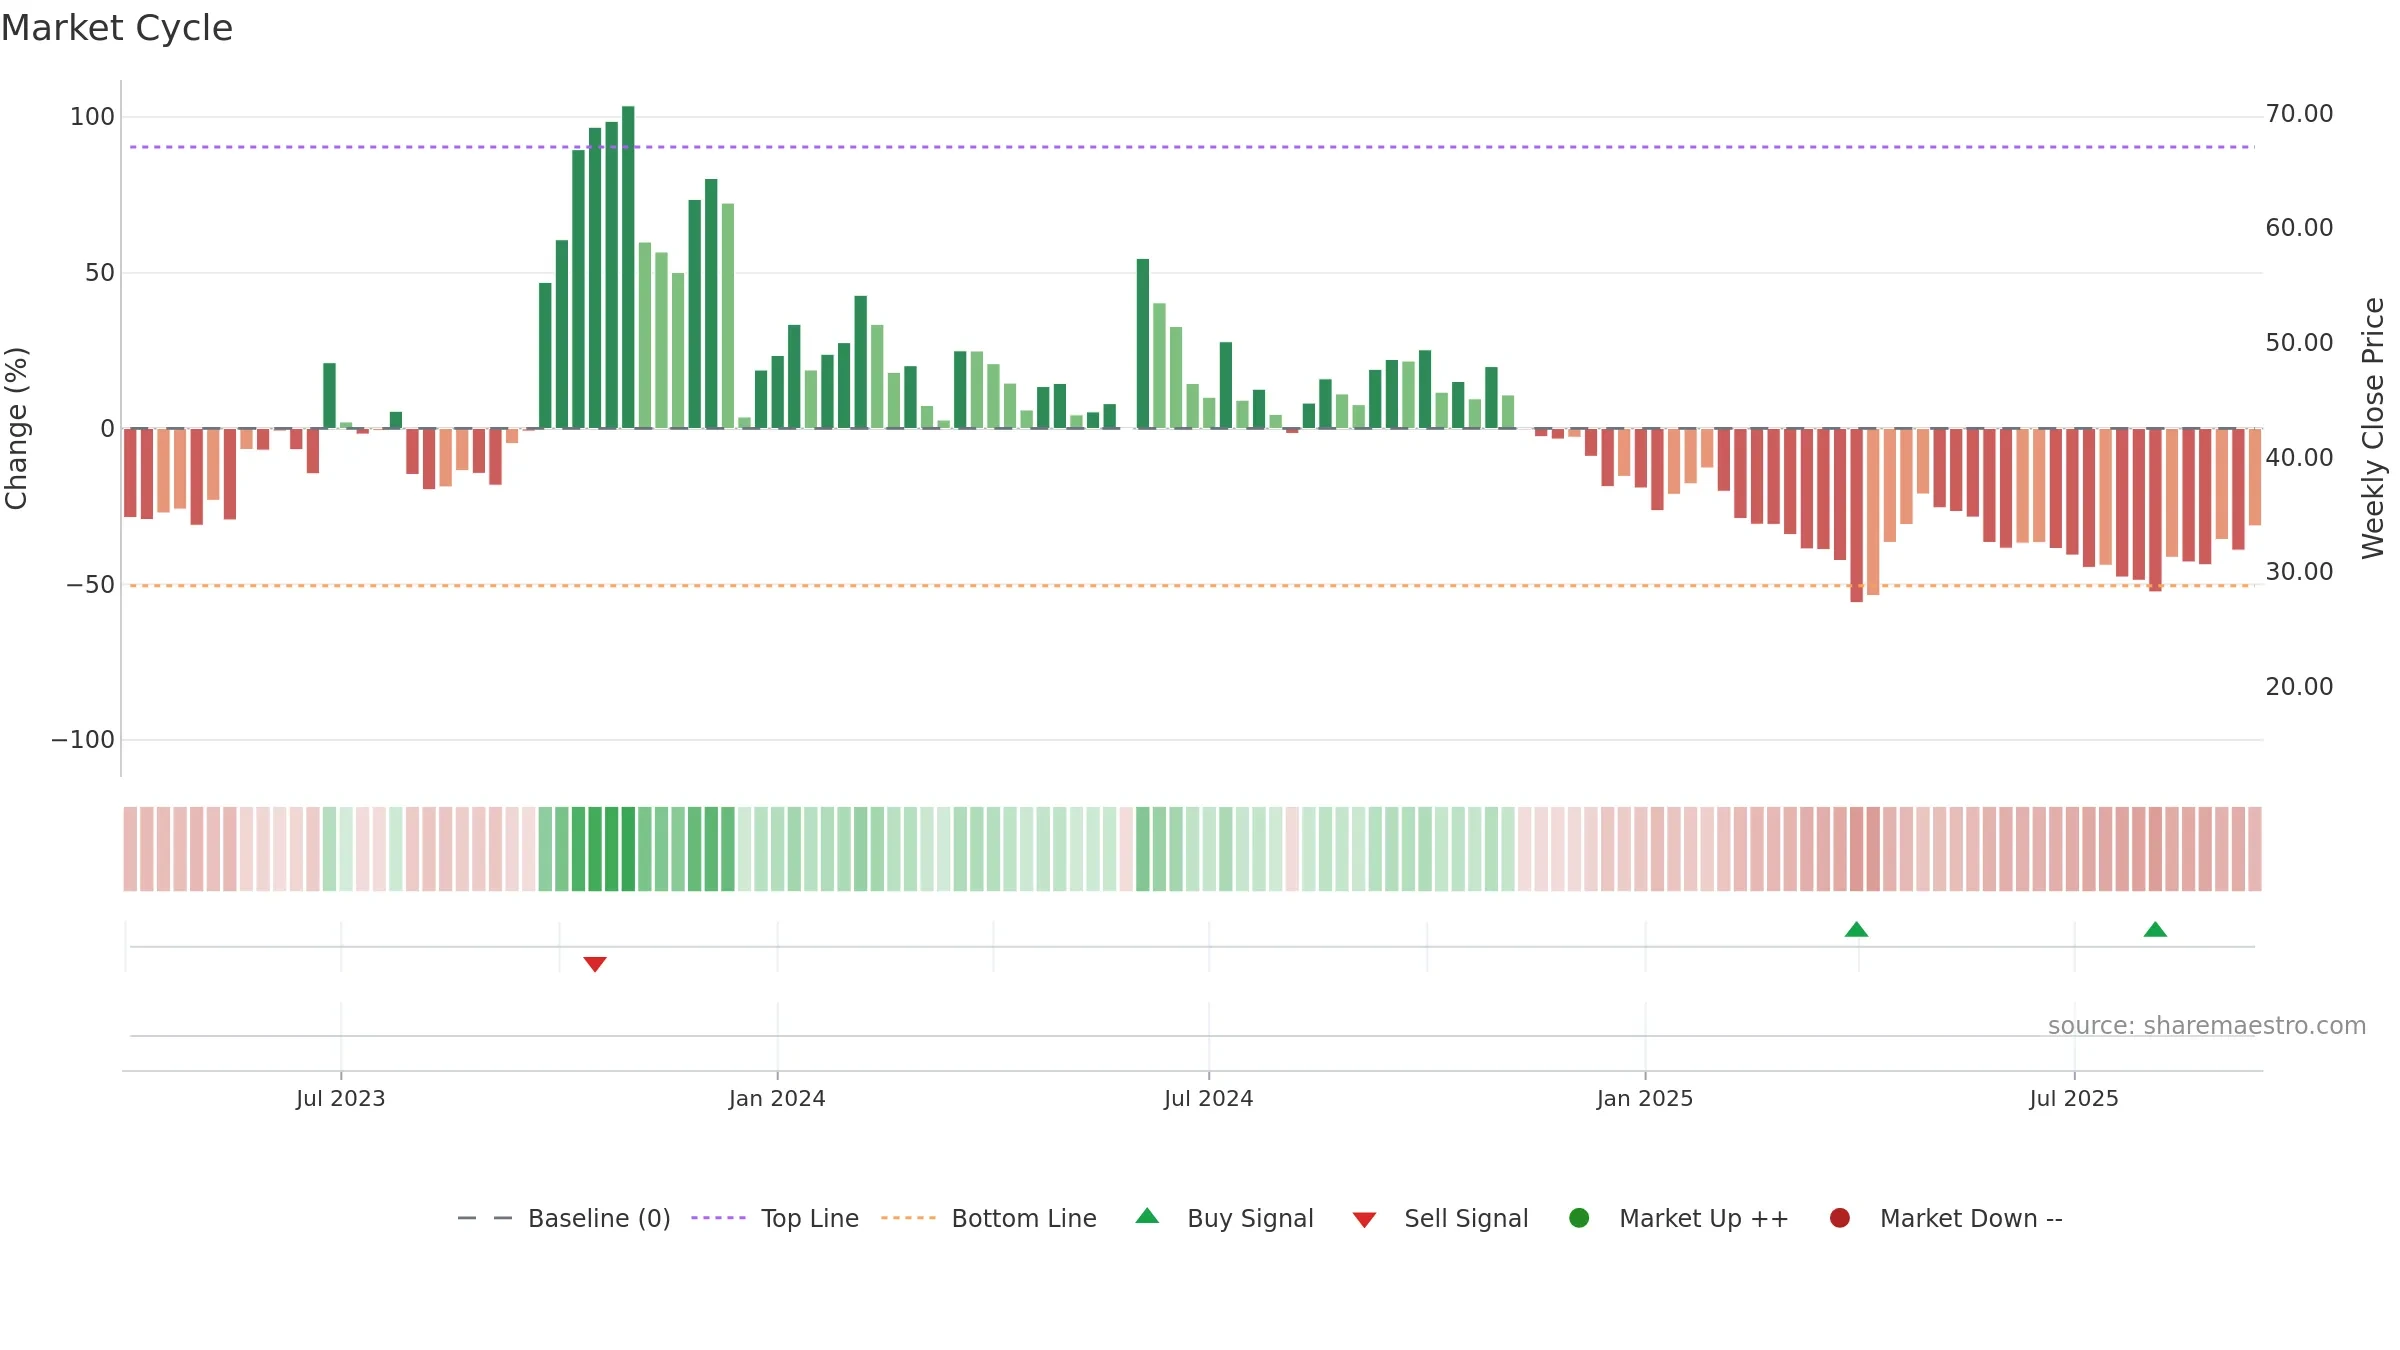
Task: Toggle the Sell Signal legend label
Action: tap(1466, 1218)
